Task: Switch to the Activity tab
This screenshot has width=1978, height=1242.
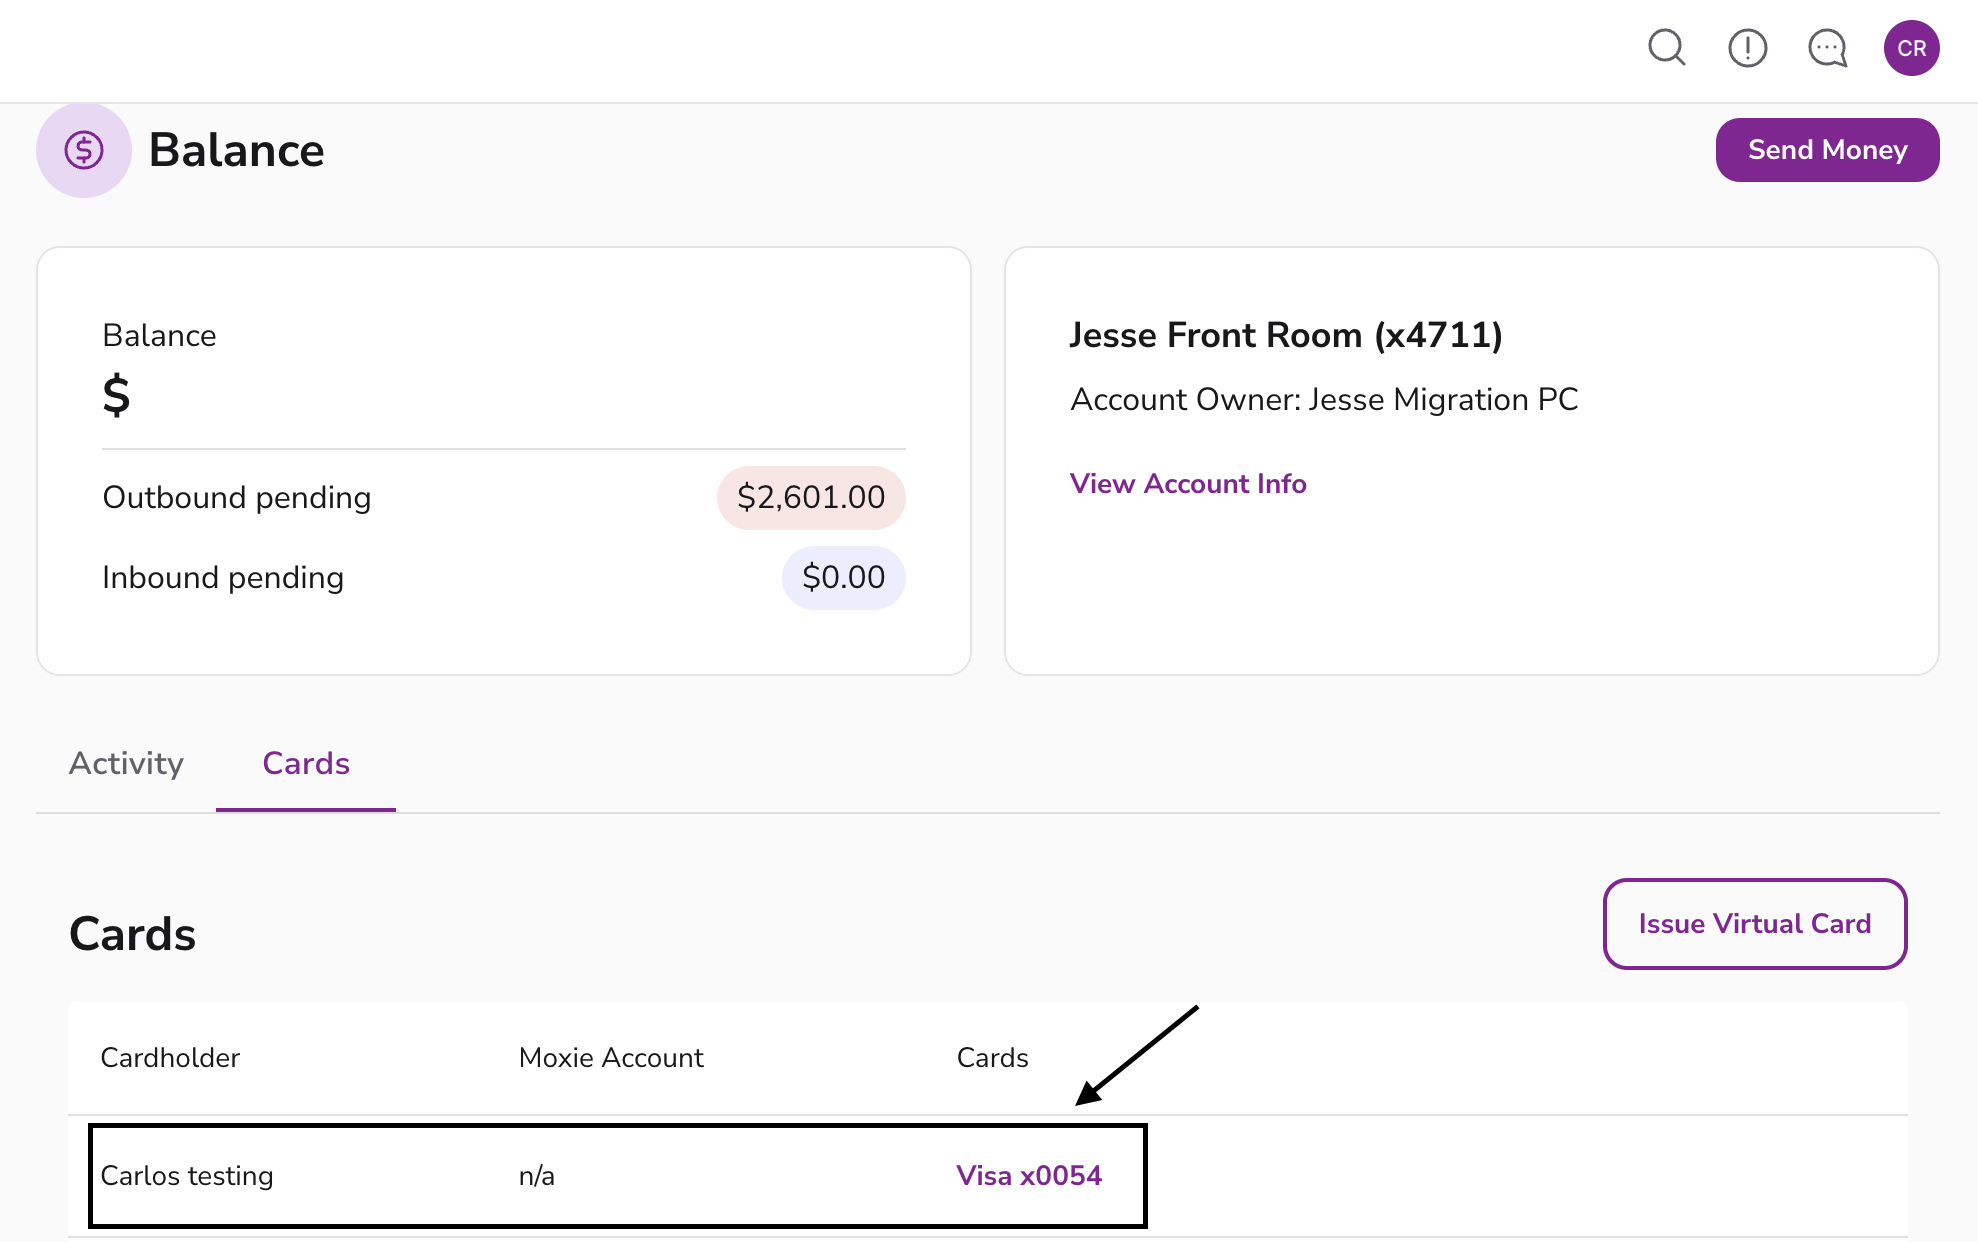Action: tap(126, 764)
